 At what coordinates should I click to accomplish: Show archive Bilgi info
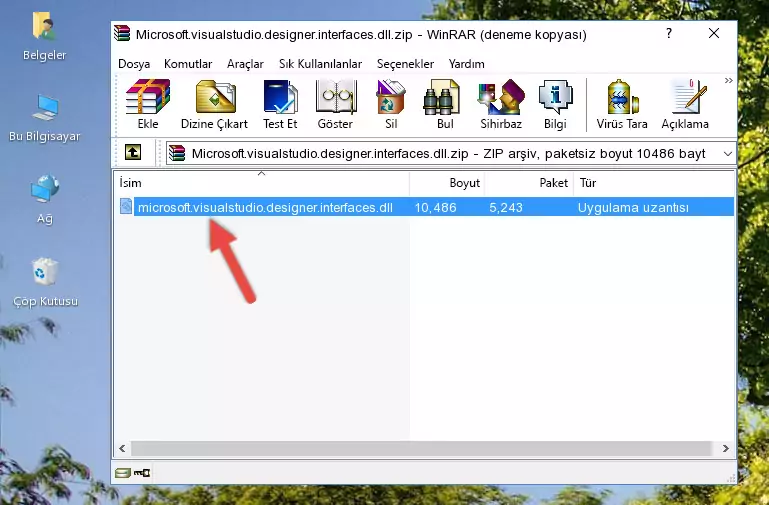555,104
